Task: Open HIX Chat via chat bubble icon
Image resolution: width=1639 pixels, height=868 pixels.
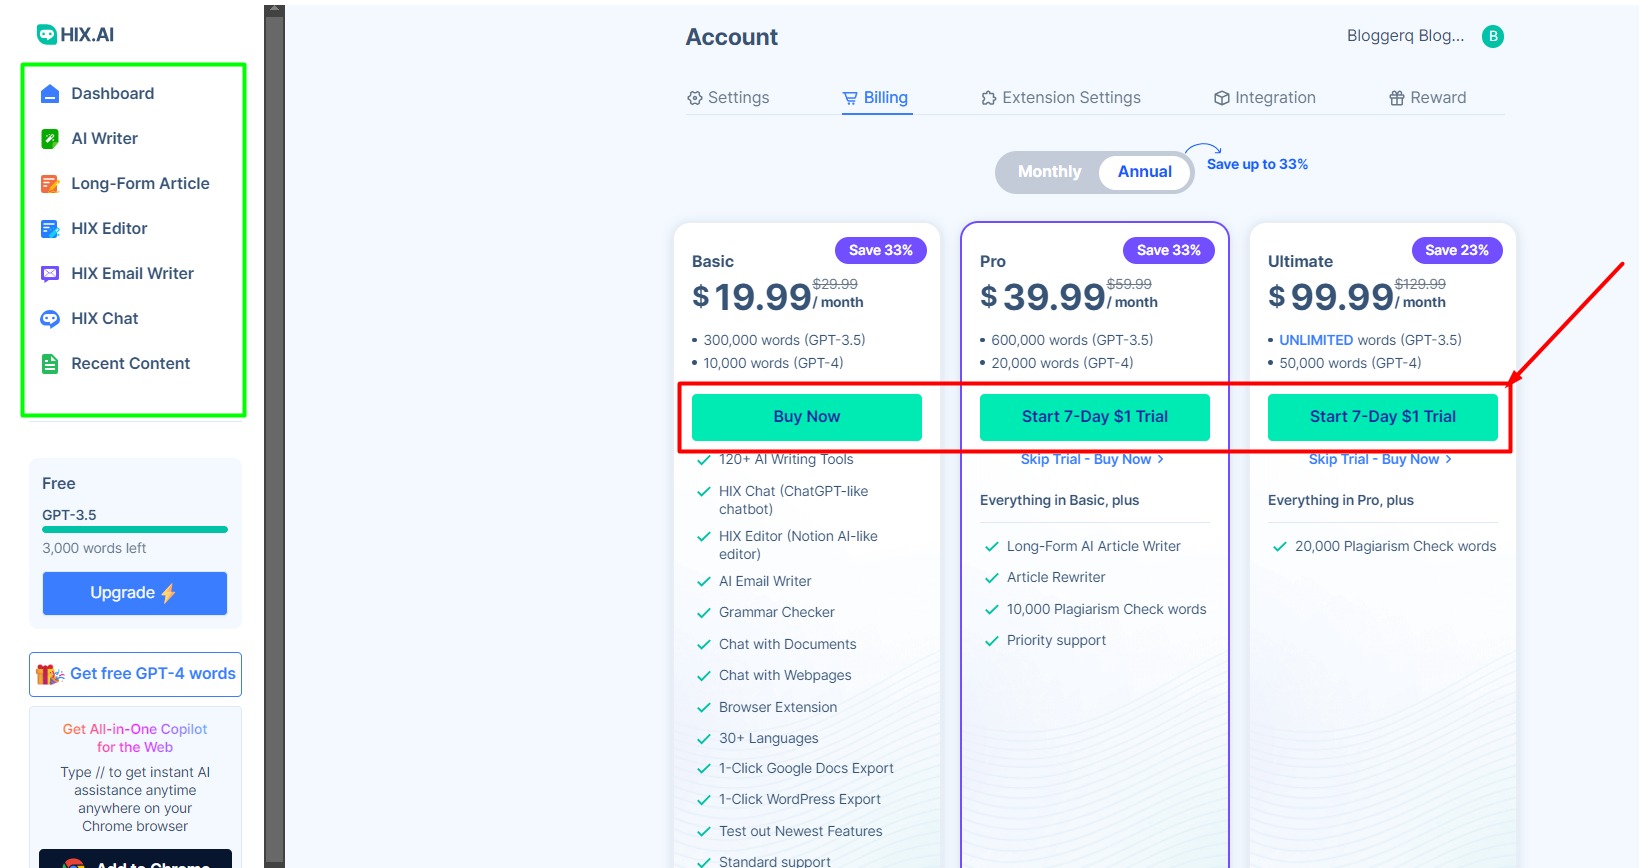Action: 50,319
